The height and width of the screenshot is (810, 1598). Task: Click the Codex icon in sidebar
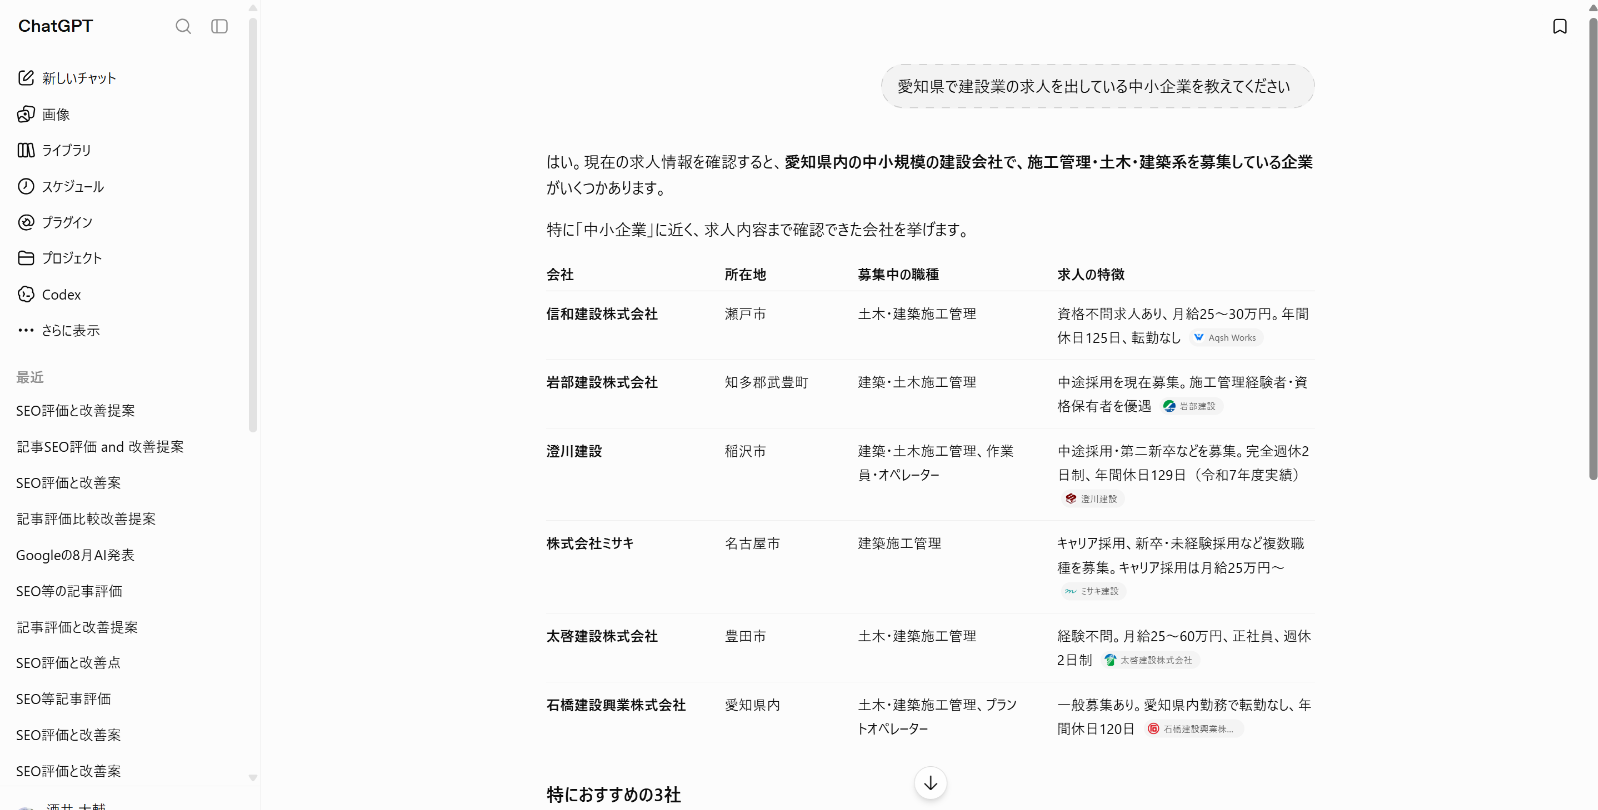[26, 294]
